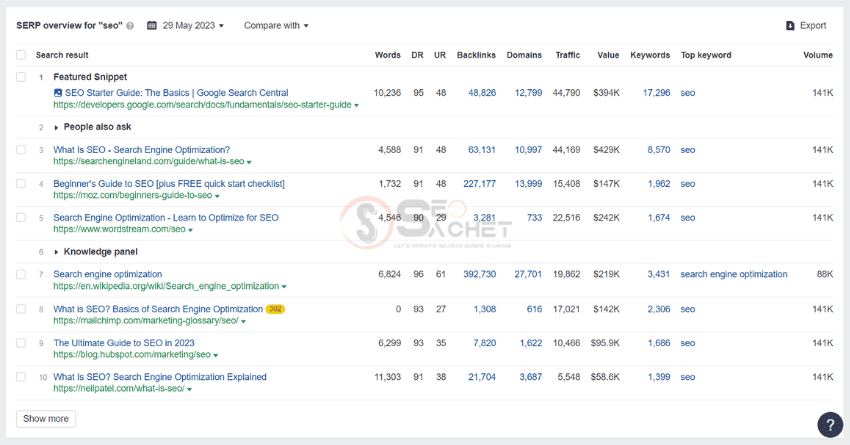Open the dropdown arrow after developers.google.com URL
The image size is (850, 445).
pos(356,106)
